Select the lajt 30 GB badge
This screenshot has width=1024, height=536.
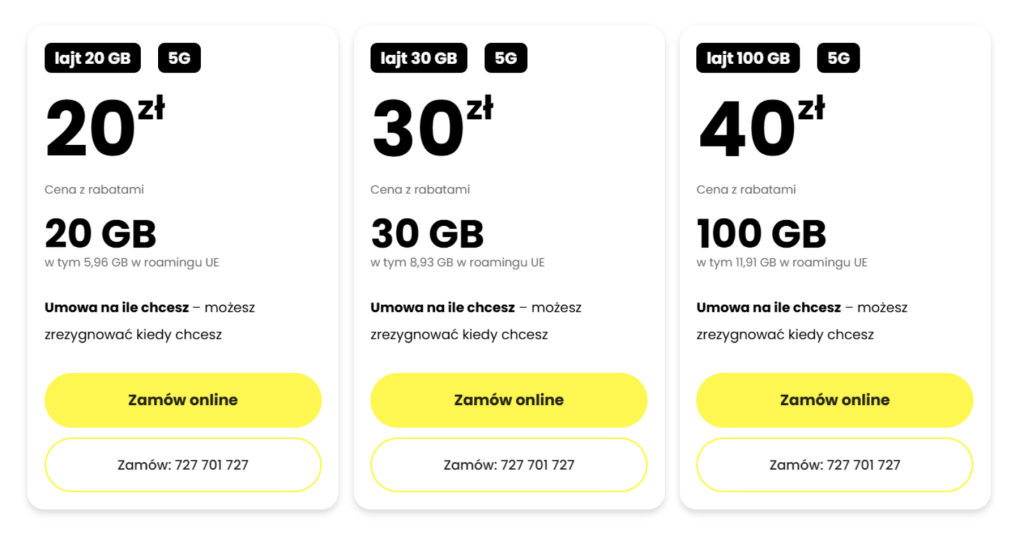pos(419,58)
